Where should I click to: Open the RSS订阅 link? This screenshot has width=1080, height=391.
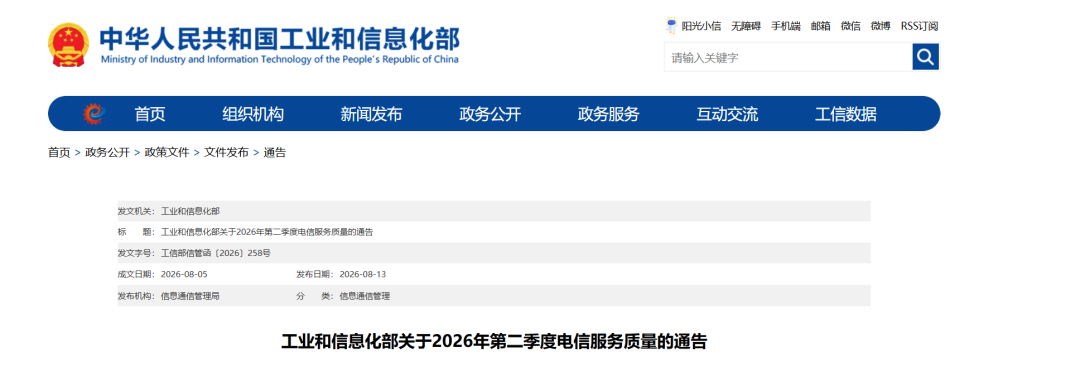pyautogui.click(x=920, y=26)
